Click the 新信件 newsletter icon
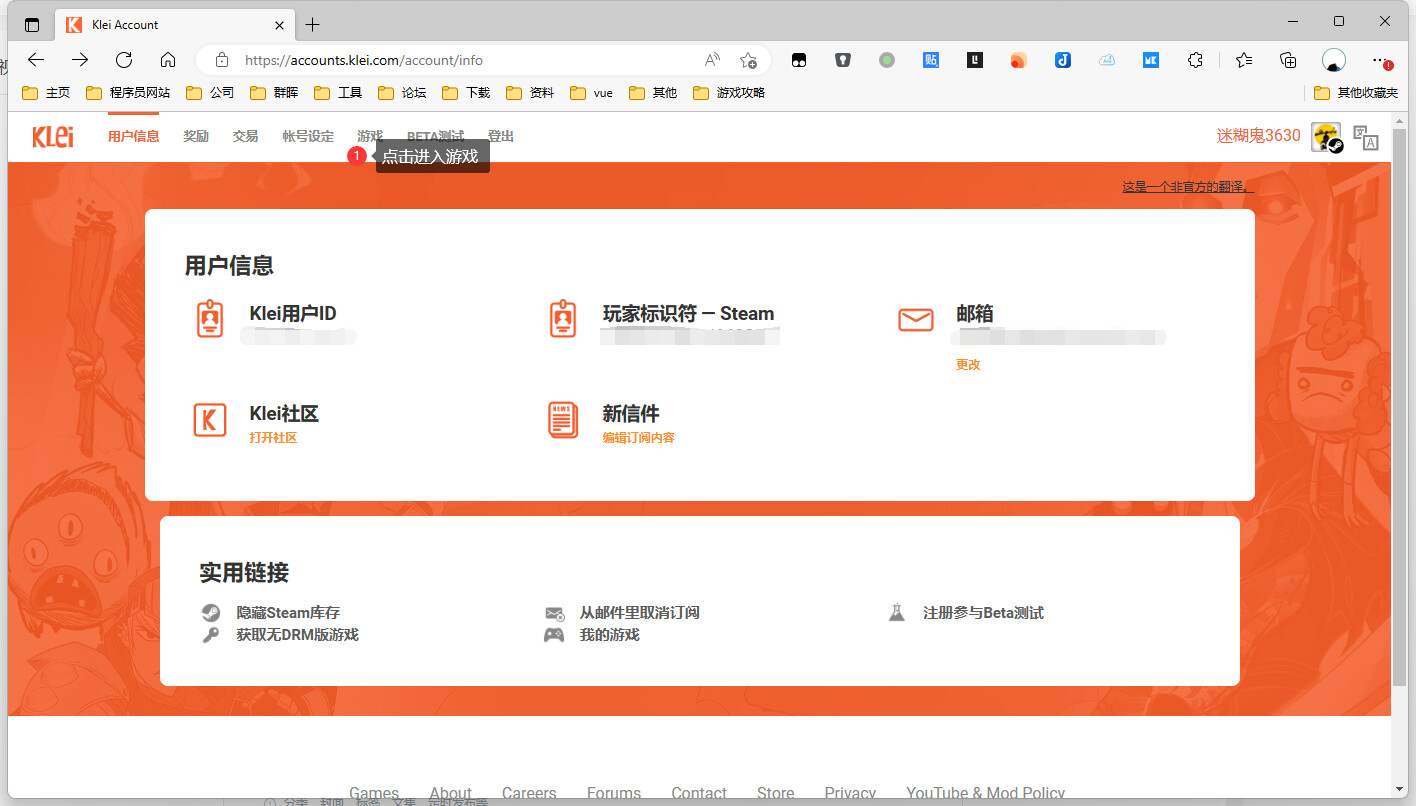The width and height of the screenshot is (1416, 806). coord(563,419)
